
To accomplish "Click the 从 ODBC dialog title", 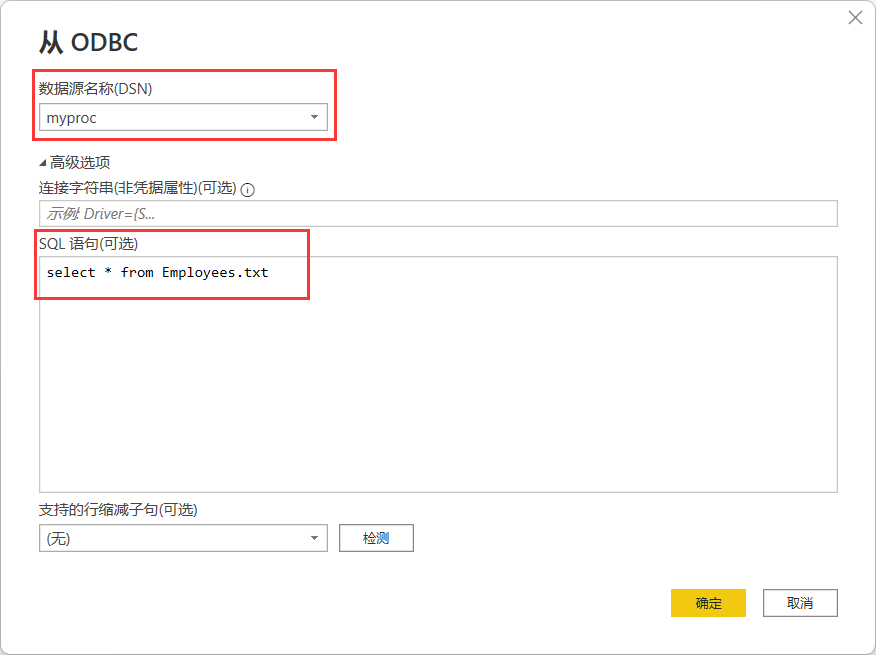I will pyautogui.click(x=88, y=42).
